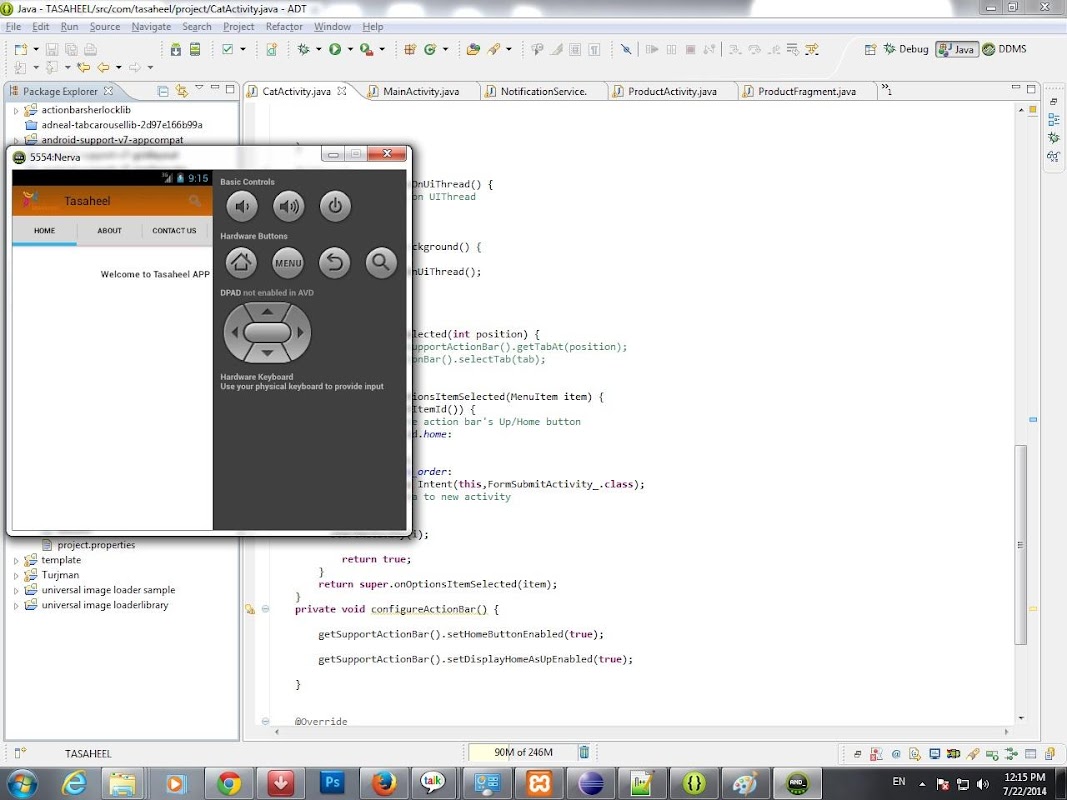Open Photoshop from the Windows taskbar
The width and height of the screenshot is (1067, 800).
[332, 783]
